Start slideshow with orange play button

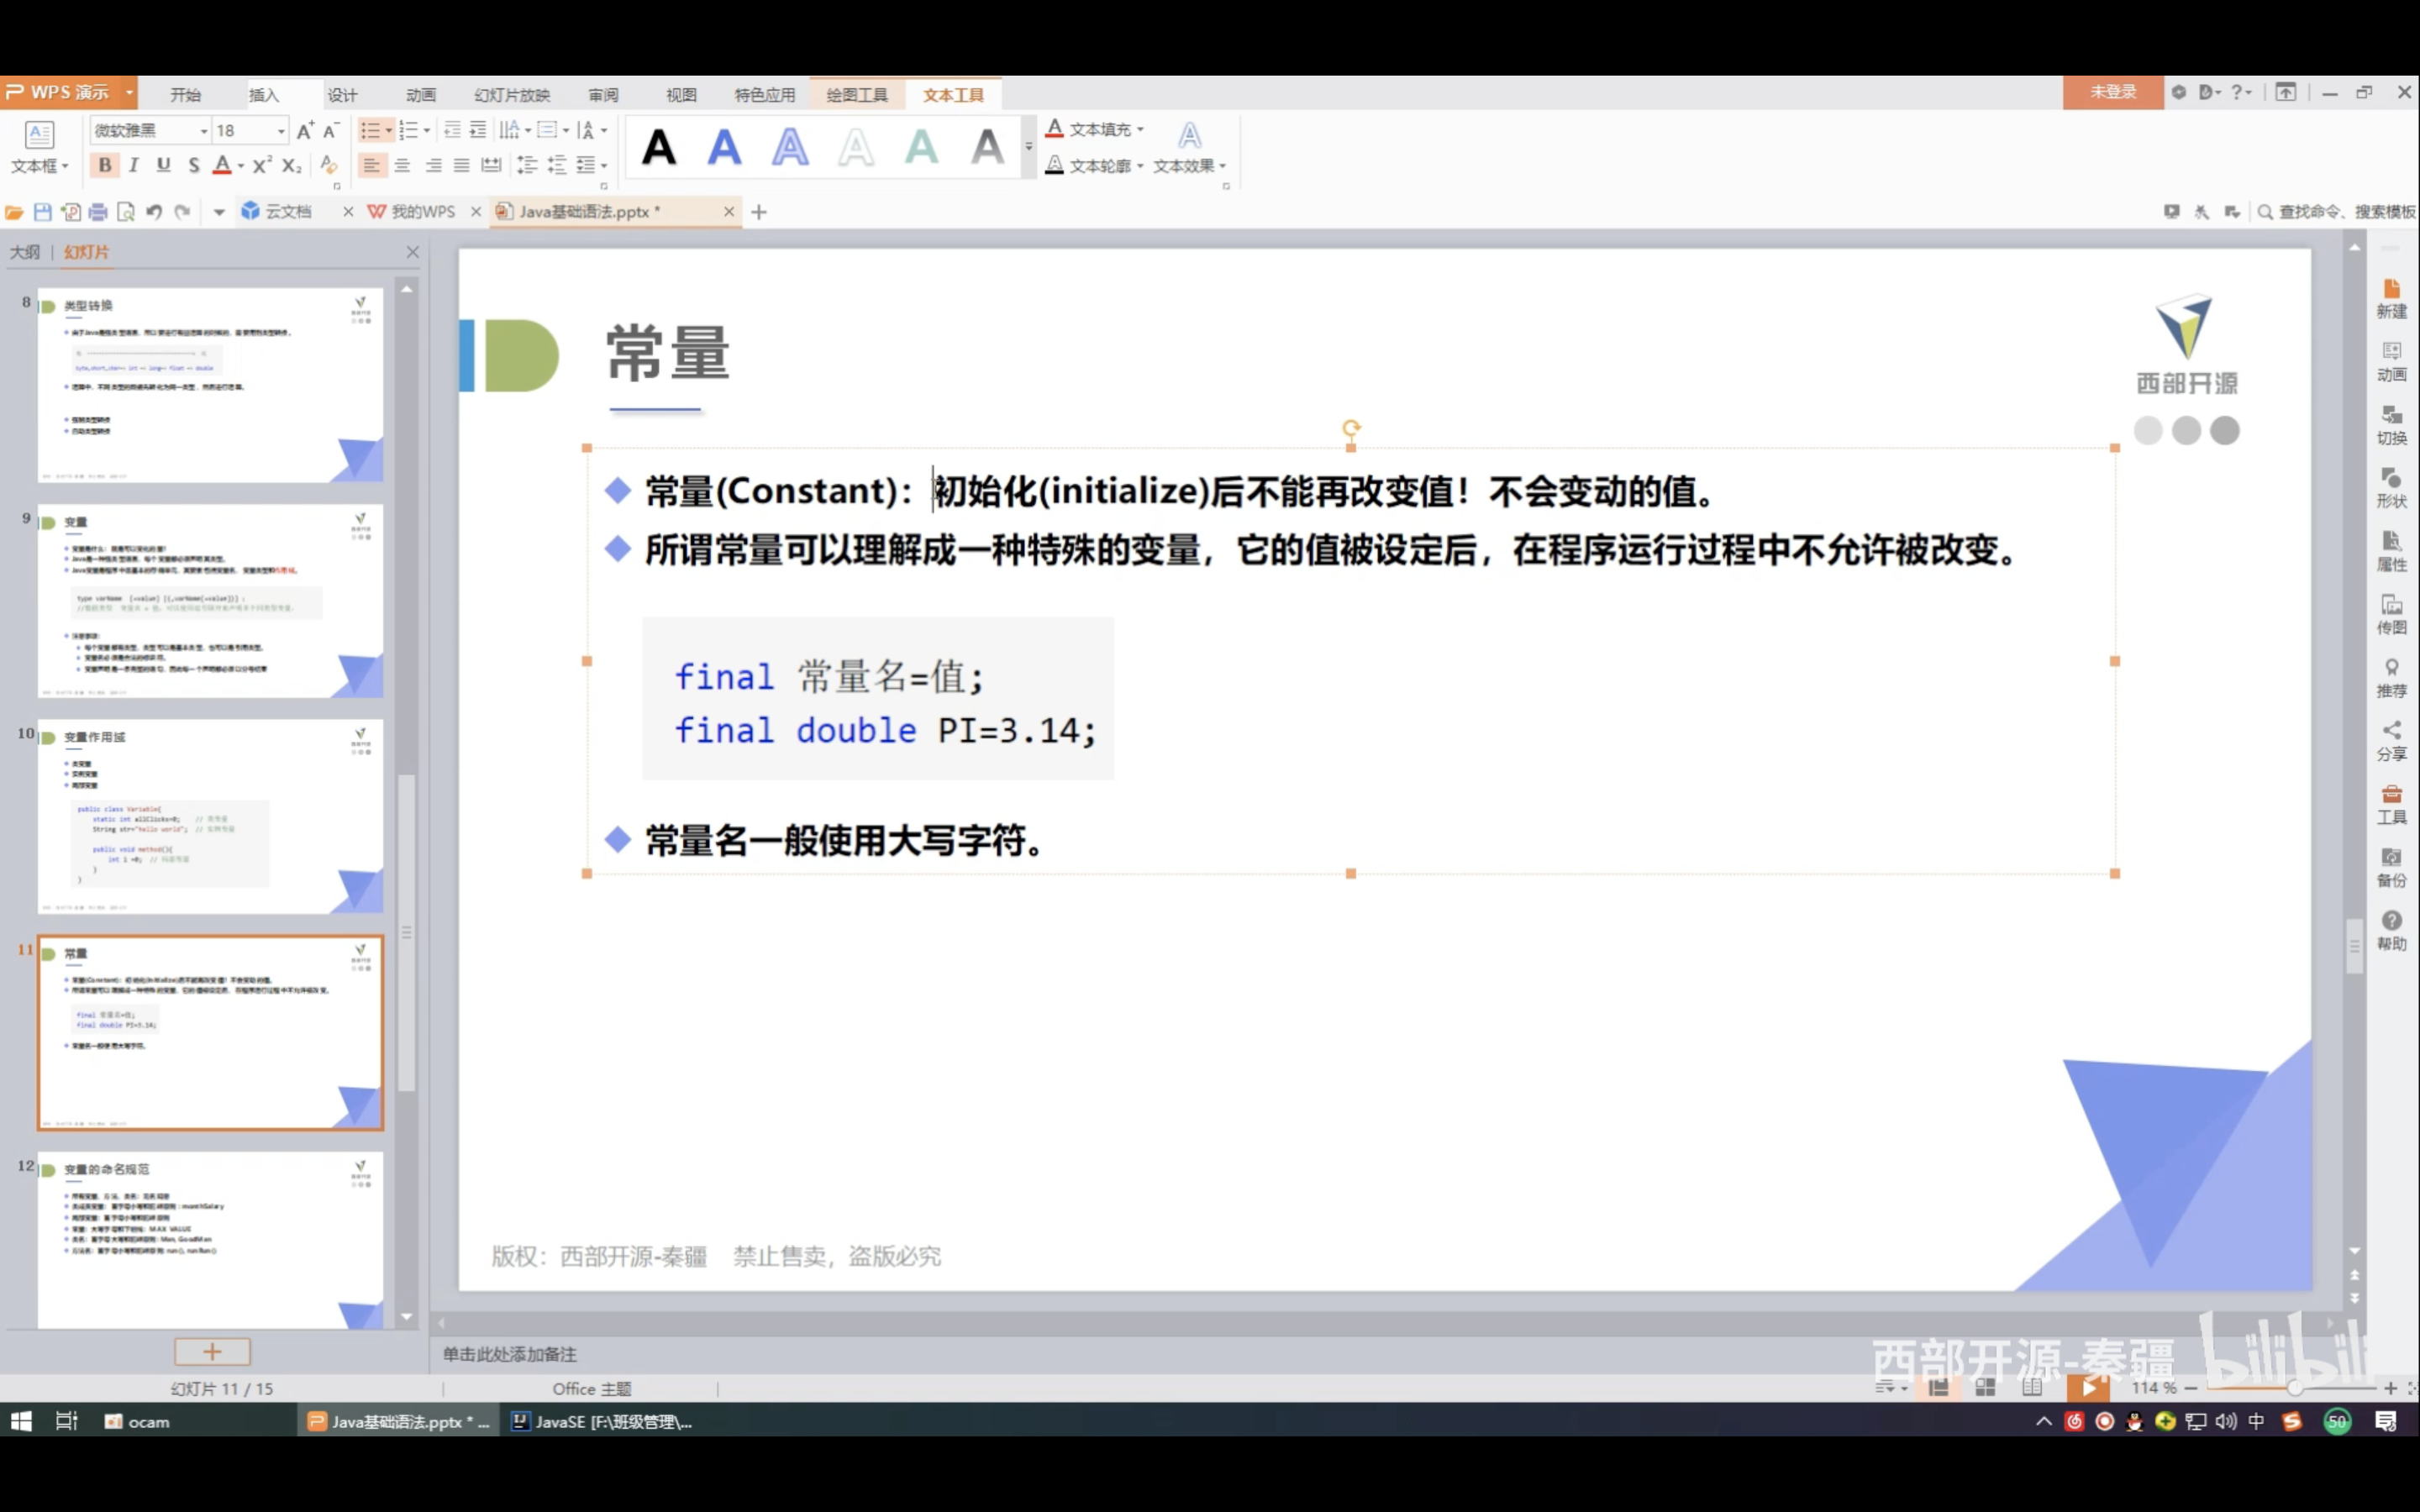2088,1388
